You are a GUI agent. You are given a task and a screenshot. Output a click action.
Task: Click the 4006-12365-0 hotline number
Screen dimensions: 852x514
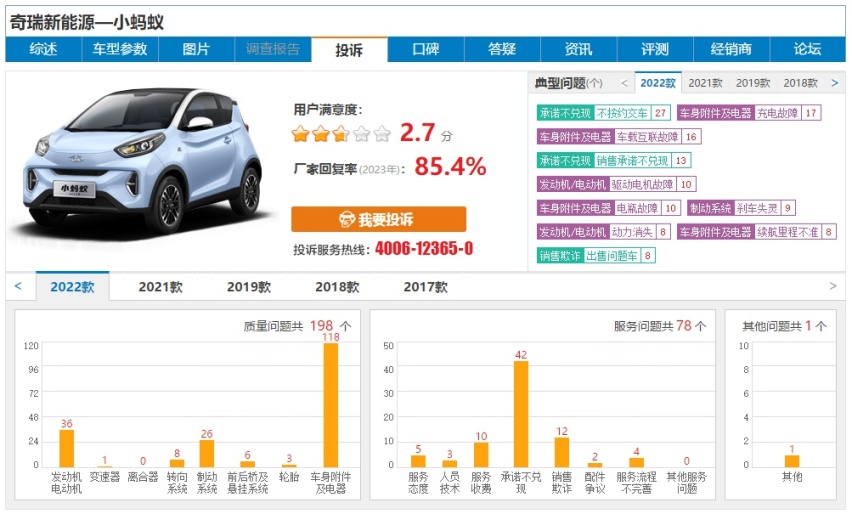(x=424, y=249)
